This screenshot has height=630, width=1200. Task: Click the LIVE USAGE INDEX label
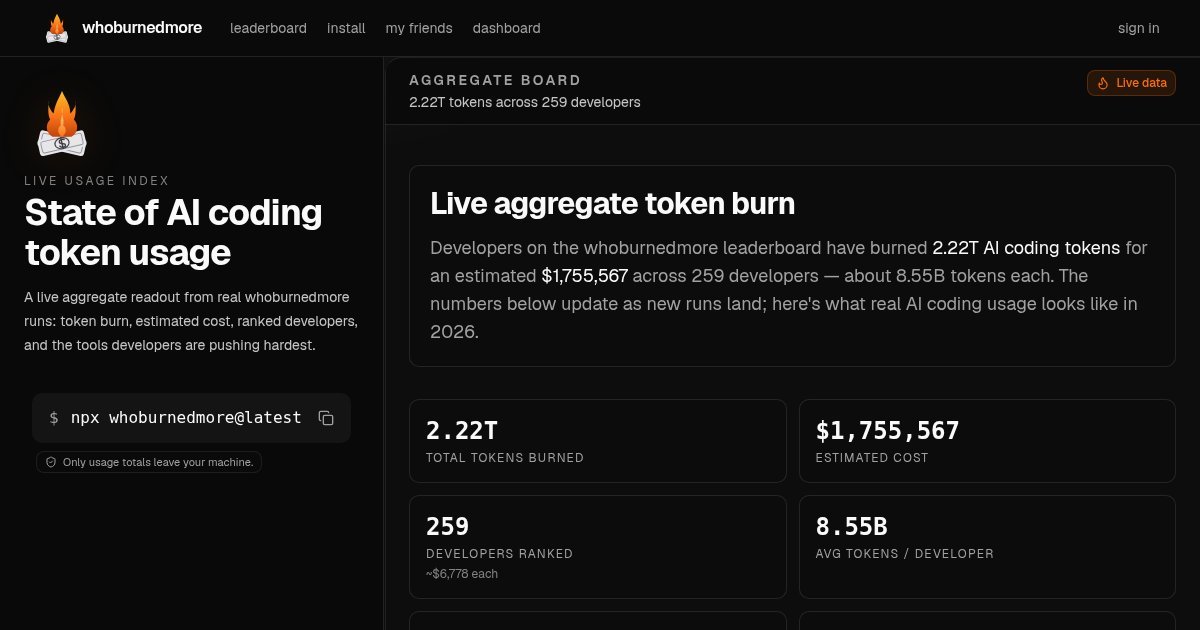coord(97,181)
